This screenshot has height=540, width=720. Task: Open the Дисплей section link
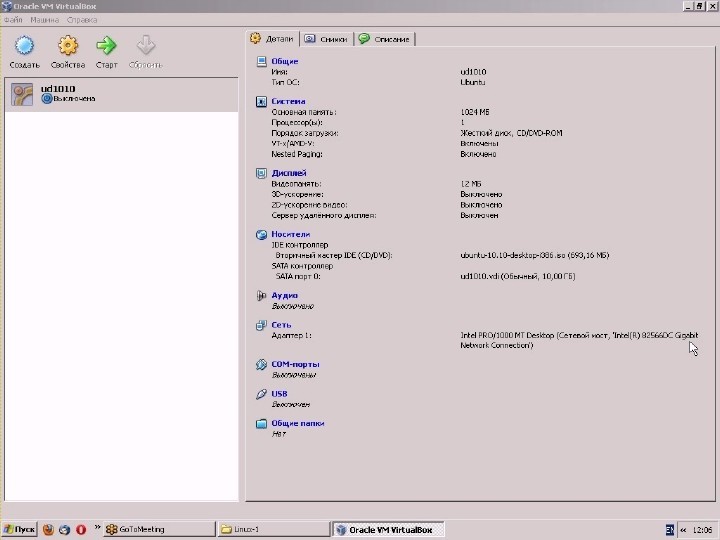[x=289, y=173]
